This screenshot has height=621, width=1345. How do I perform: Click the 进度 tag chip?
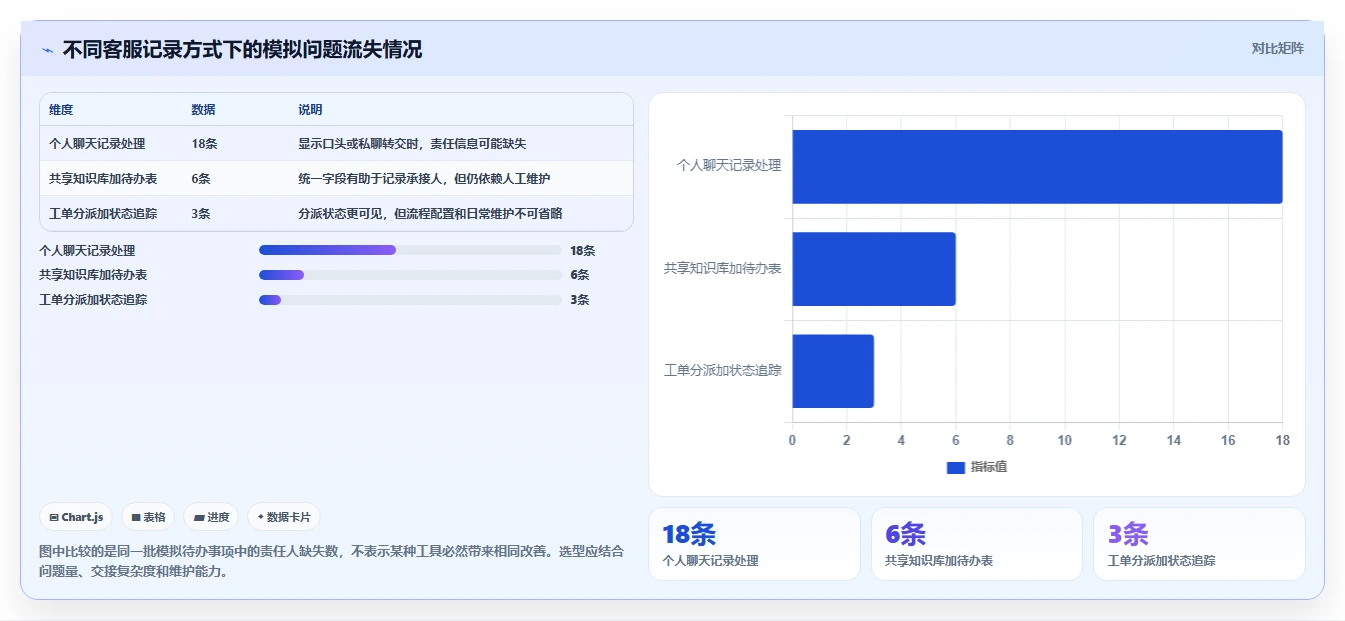(211, 517)
